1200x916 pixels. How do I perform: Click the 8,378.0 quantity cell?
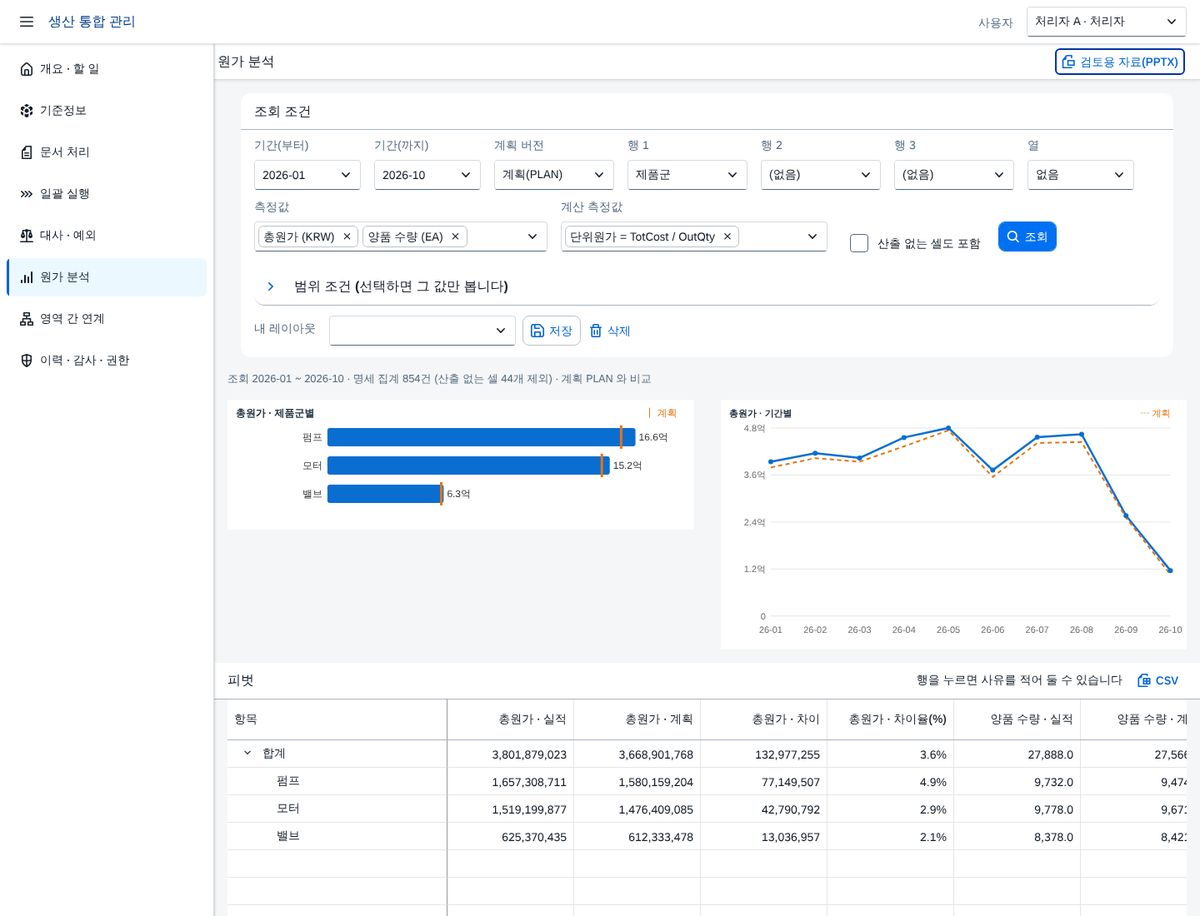pyautogui.click(x=1017, y=837)
